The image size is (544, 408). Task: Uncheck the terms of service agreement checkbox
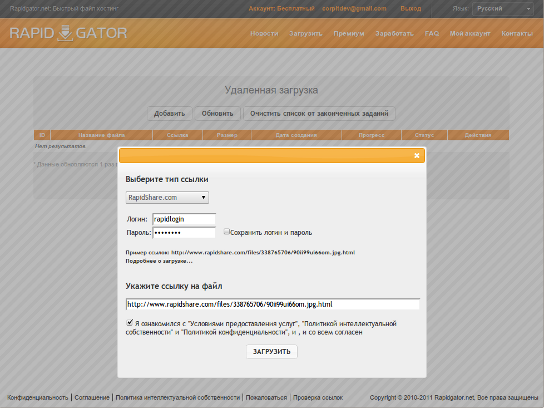130,323
